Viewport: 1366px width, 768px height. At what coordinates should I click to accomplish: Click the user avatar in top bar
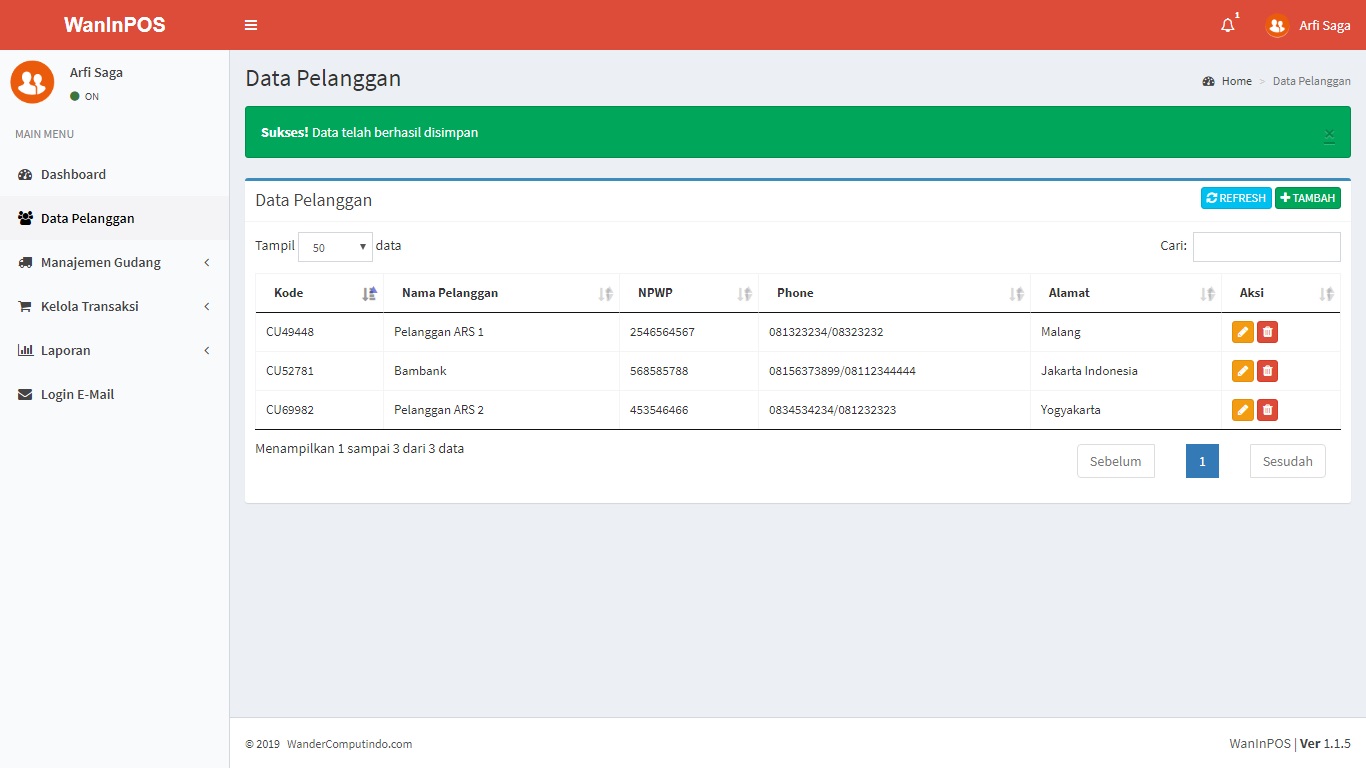[1277, 26]
